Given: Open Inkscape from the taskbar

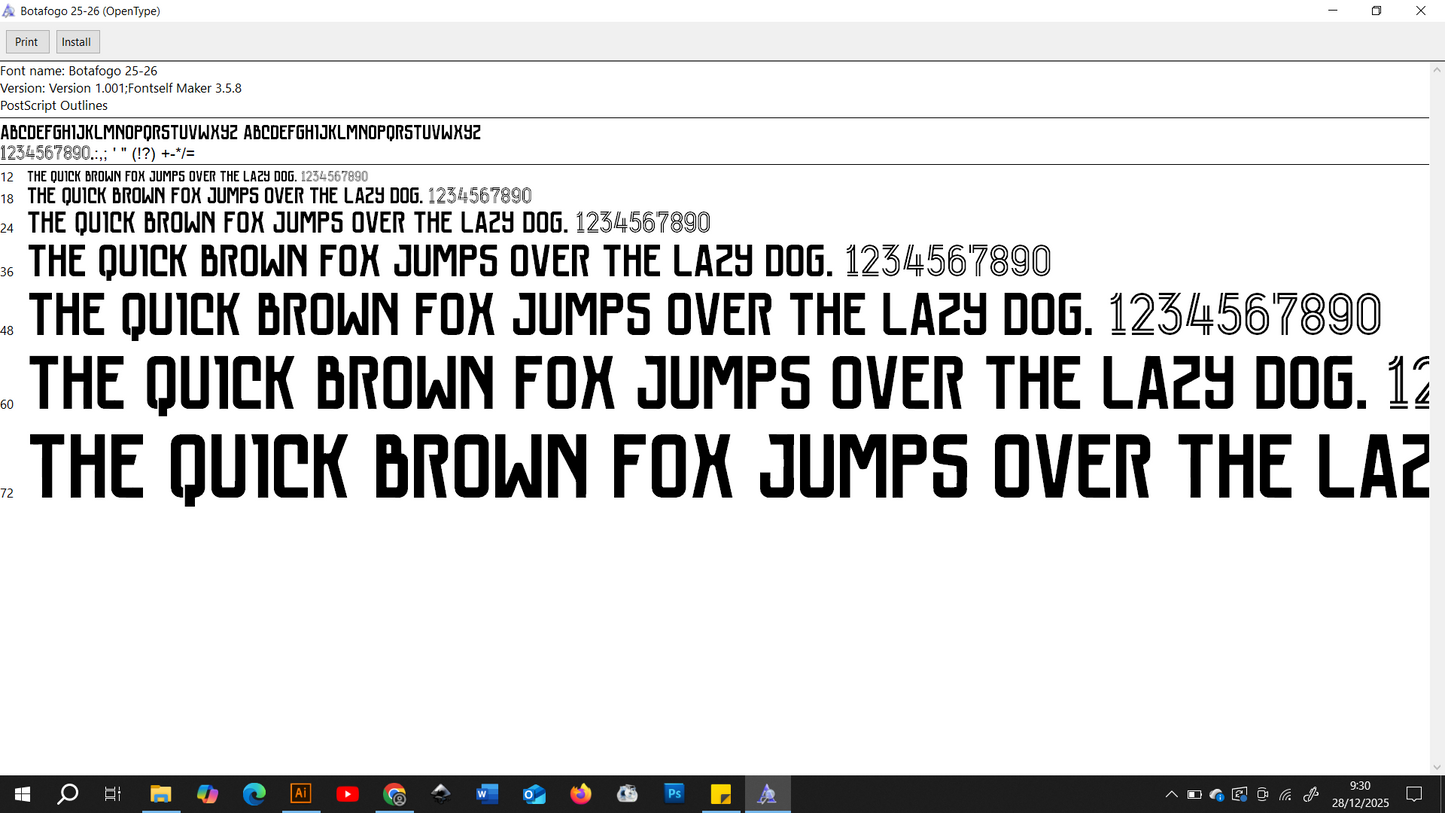Looking at the screenshot, I should click(441, 793).
